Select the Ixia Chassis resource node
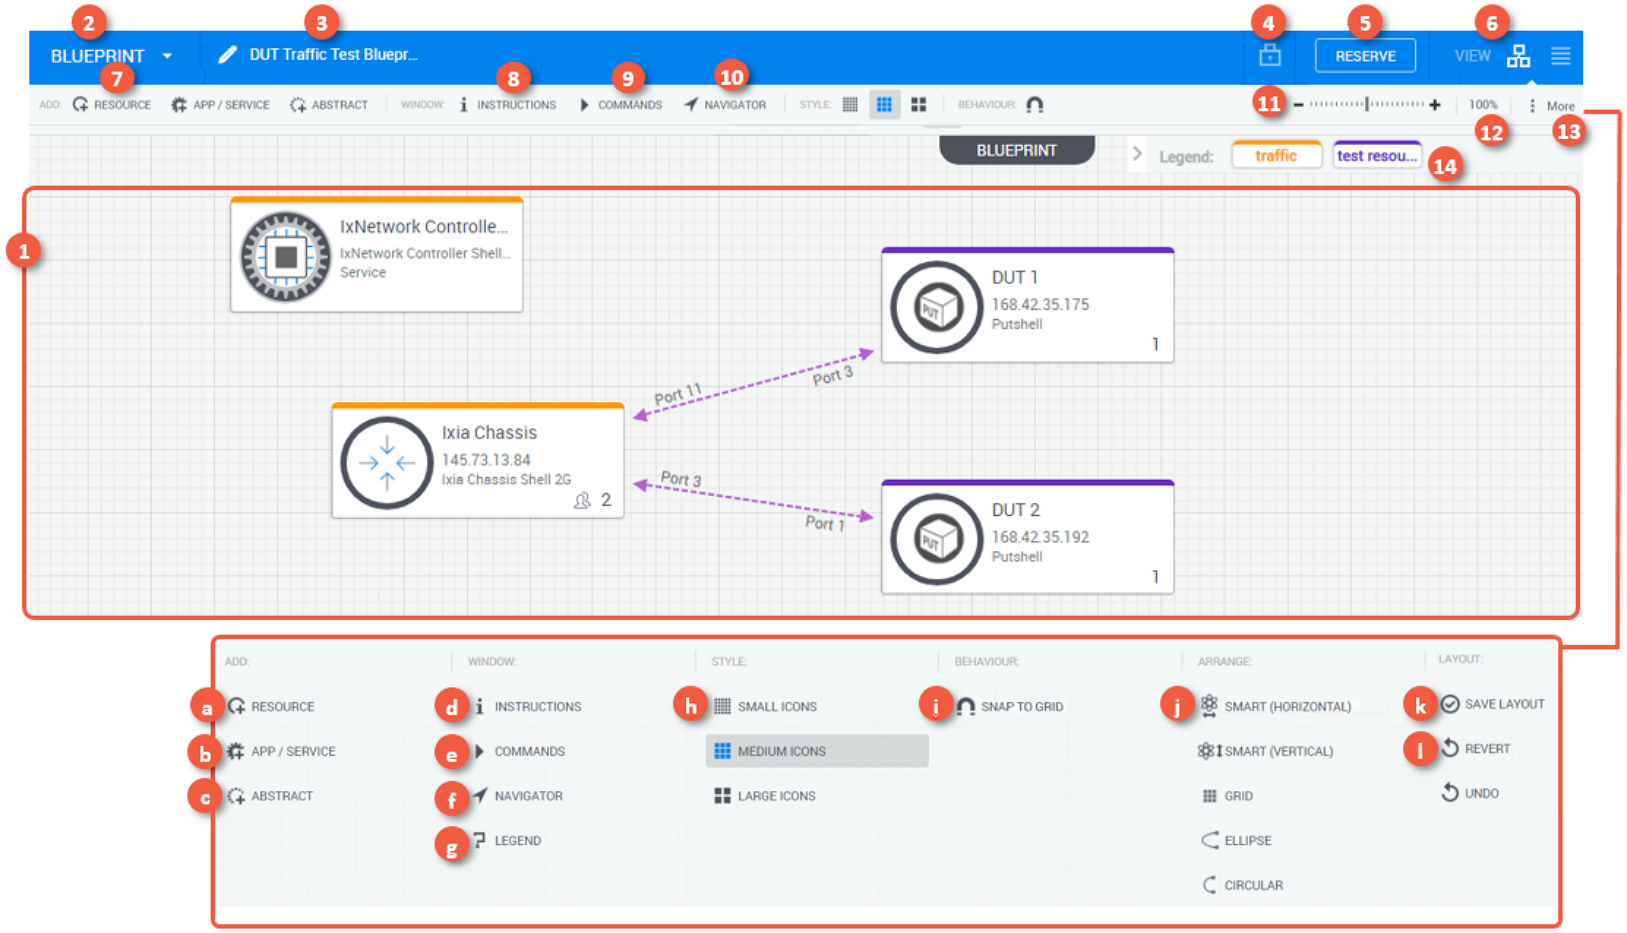Screen dimensions: 1627x933 tap(478, 461)
